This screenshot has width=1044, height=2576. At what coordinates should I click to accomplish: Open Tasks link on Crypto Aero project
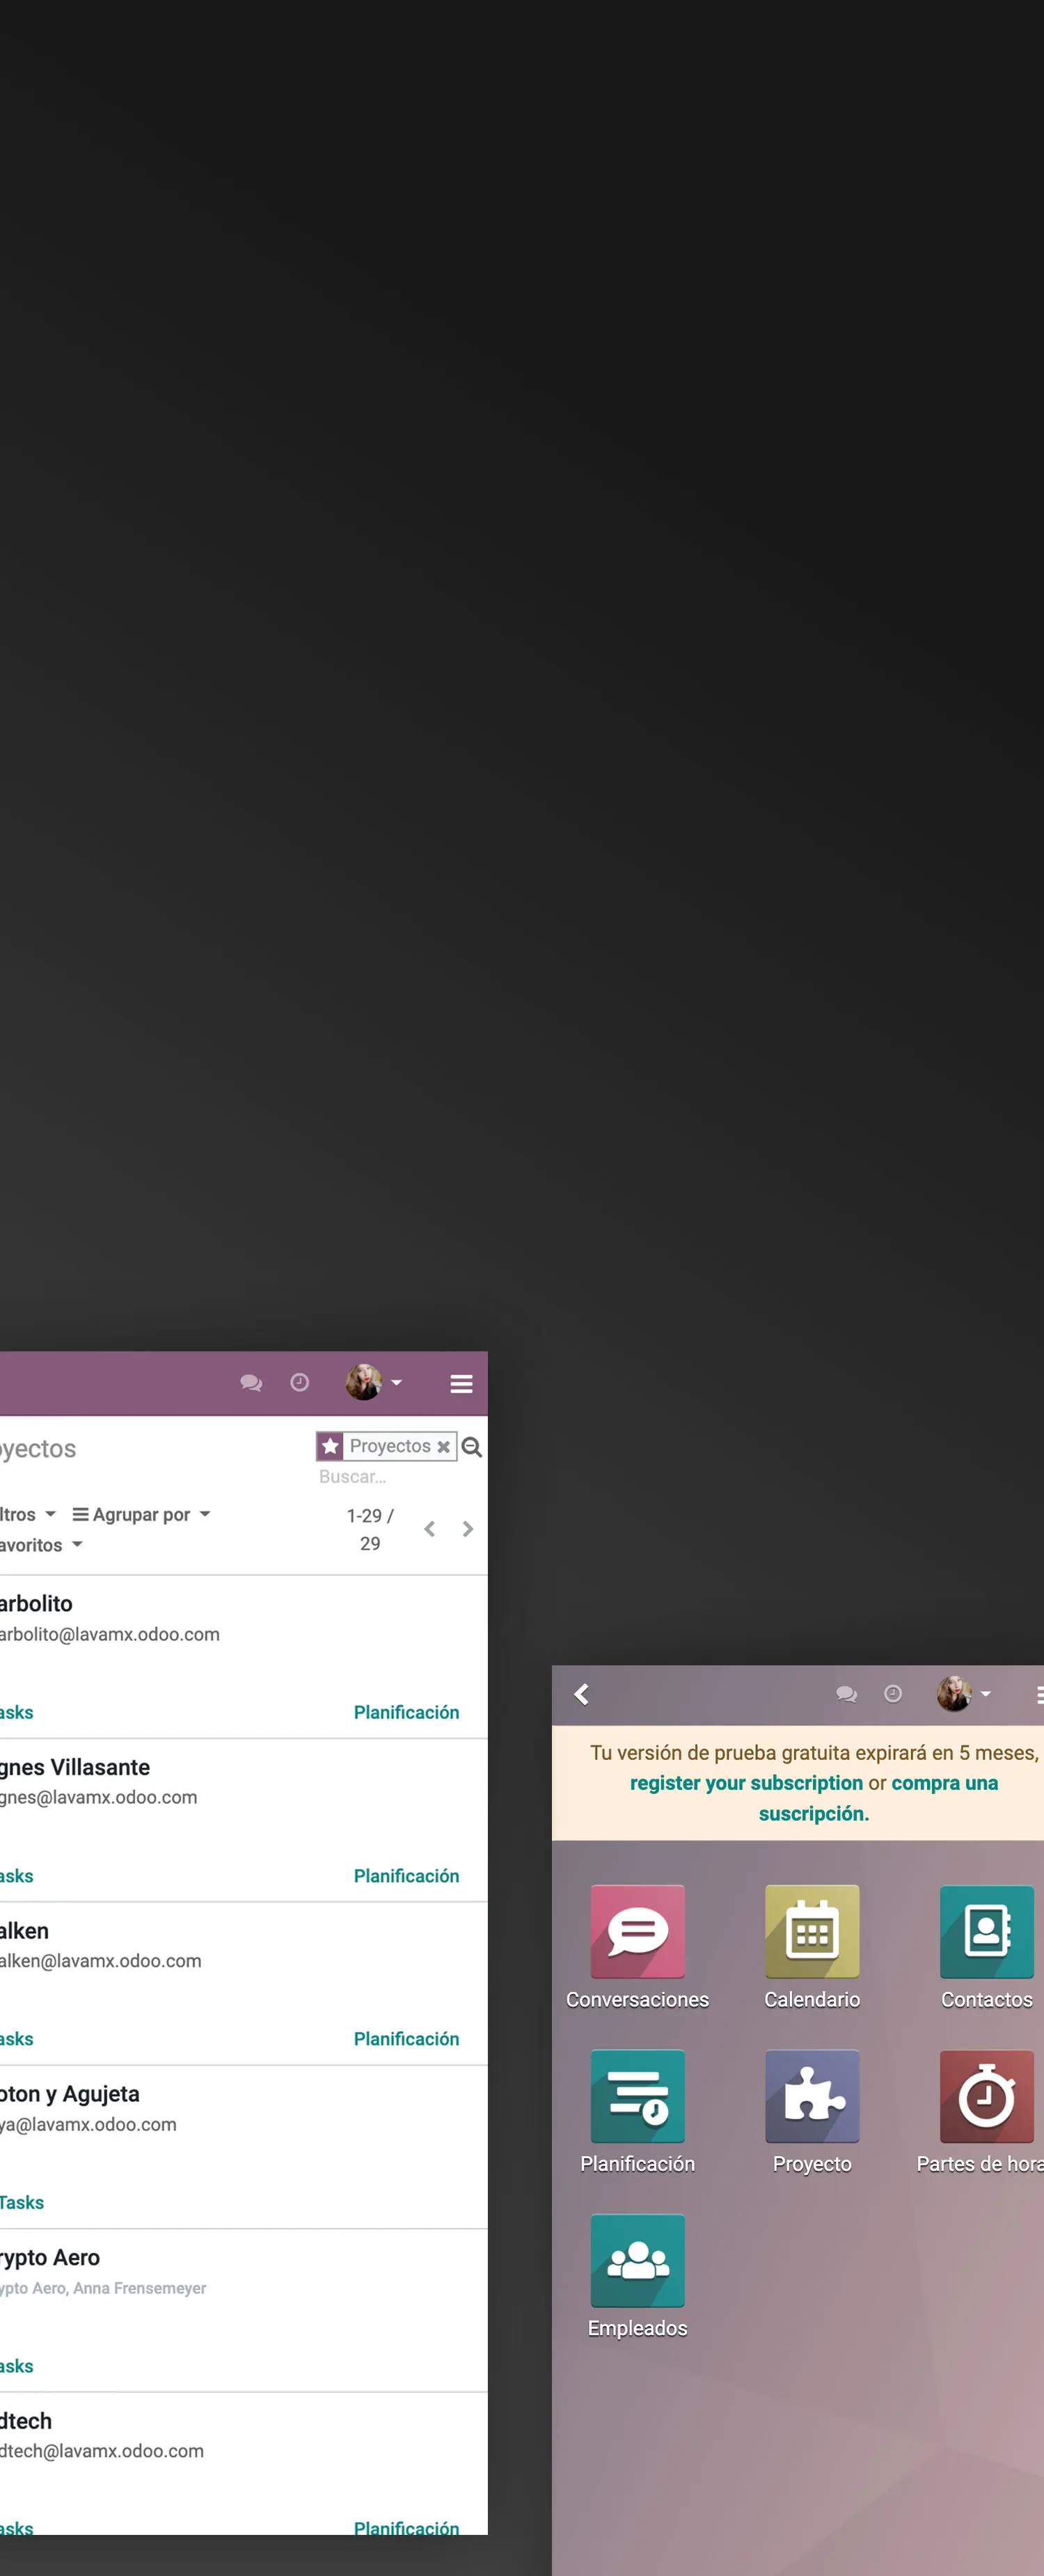[16, 2366]
